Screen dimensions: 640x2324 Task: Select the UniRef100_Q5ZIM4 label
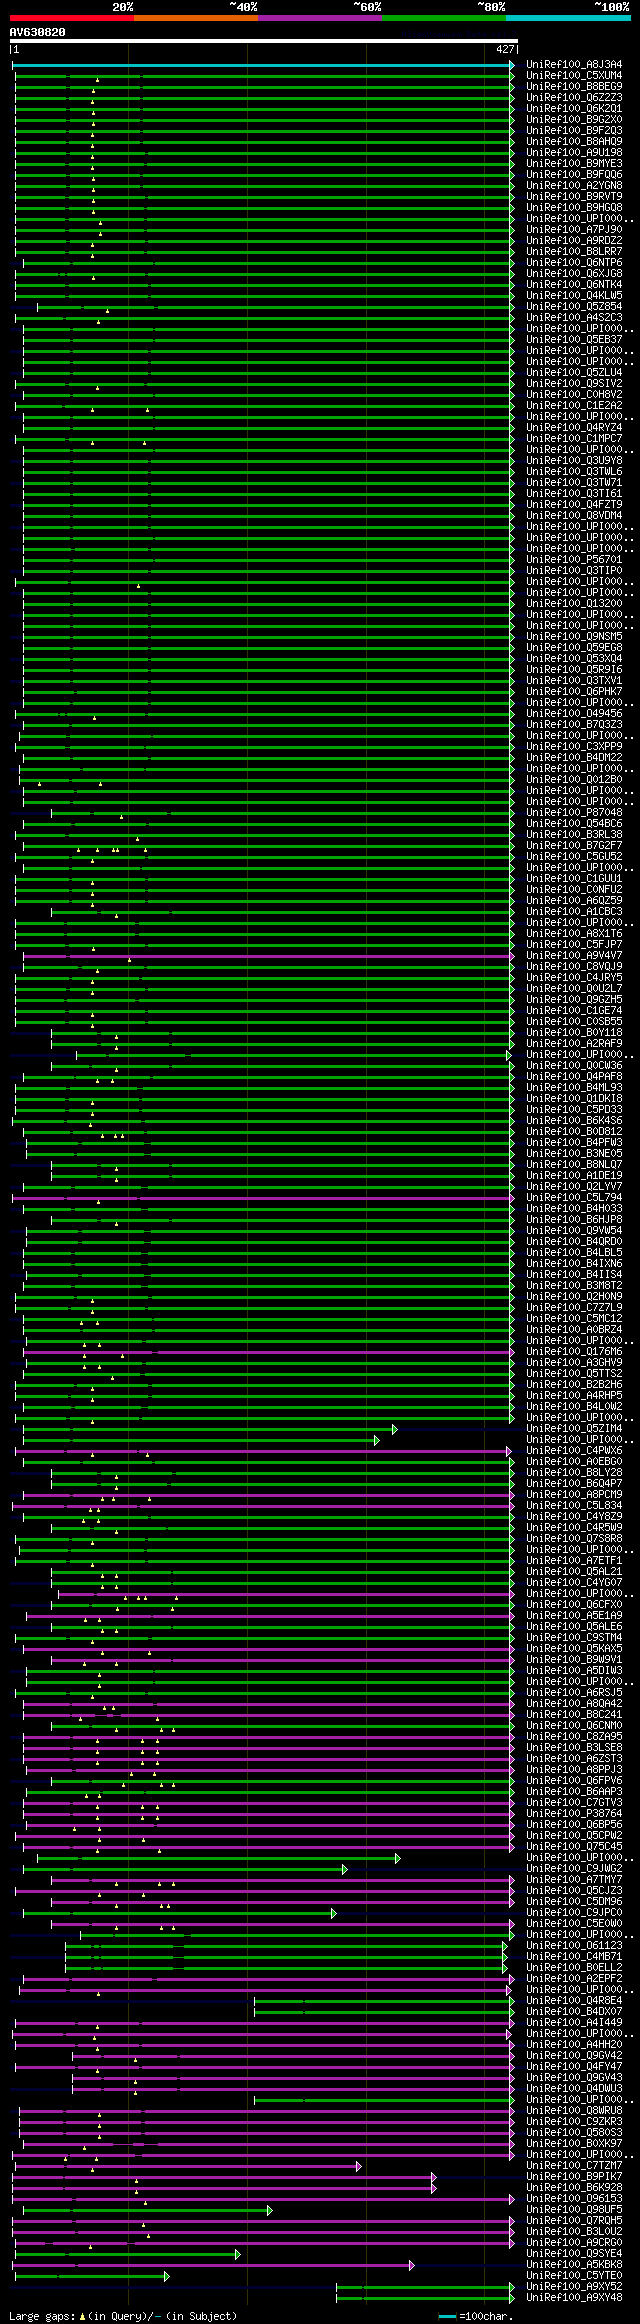coord(574,1429)
